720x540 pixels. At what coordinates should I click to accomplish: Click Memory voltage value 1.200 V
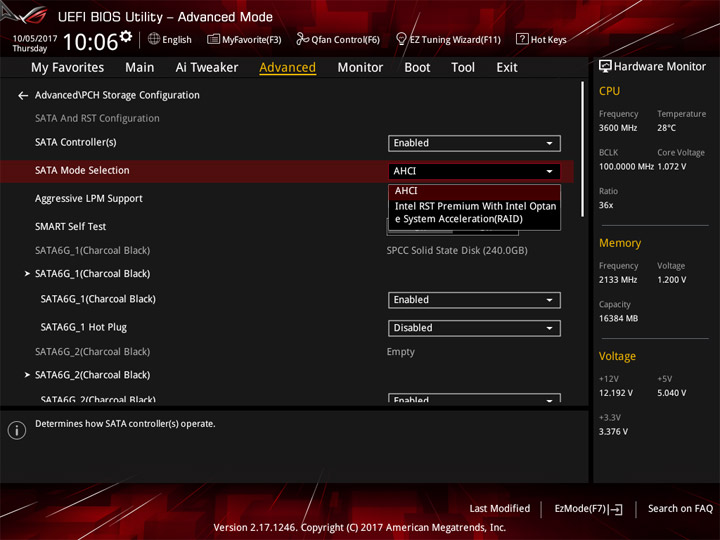672,280
